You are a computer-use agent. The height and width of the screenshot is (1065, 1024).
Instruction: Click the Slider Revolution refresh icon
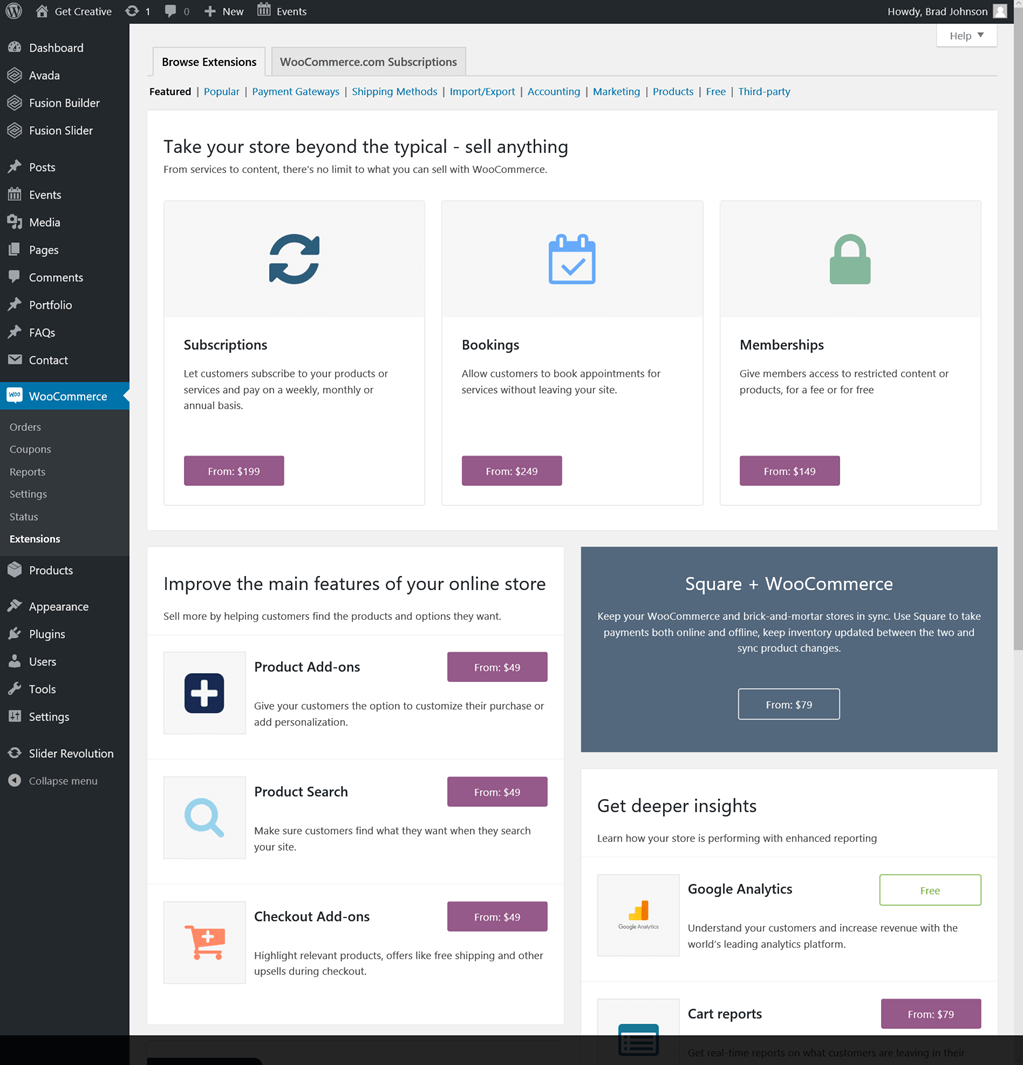pos(14,753)
